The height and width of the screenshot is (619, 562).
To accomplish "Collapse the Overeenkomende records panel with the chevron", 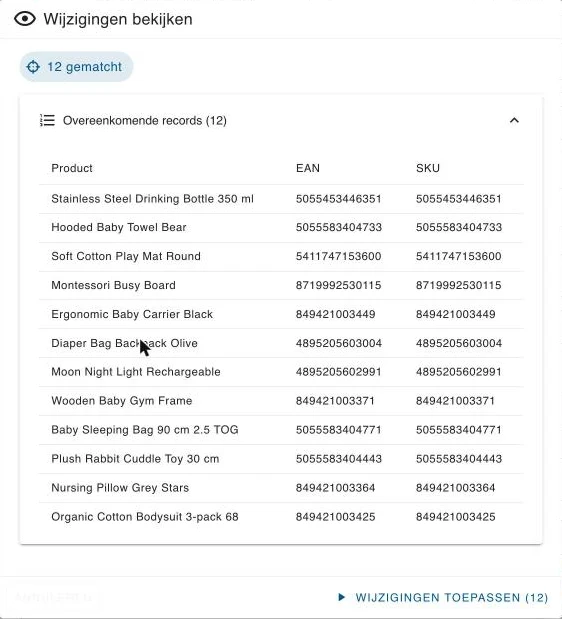I will 514,120.
